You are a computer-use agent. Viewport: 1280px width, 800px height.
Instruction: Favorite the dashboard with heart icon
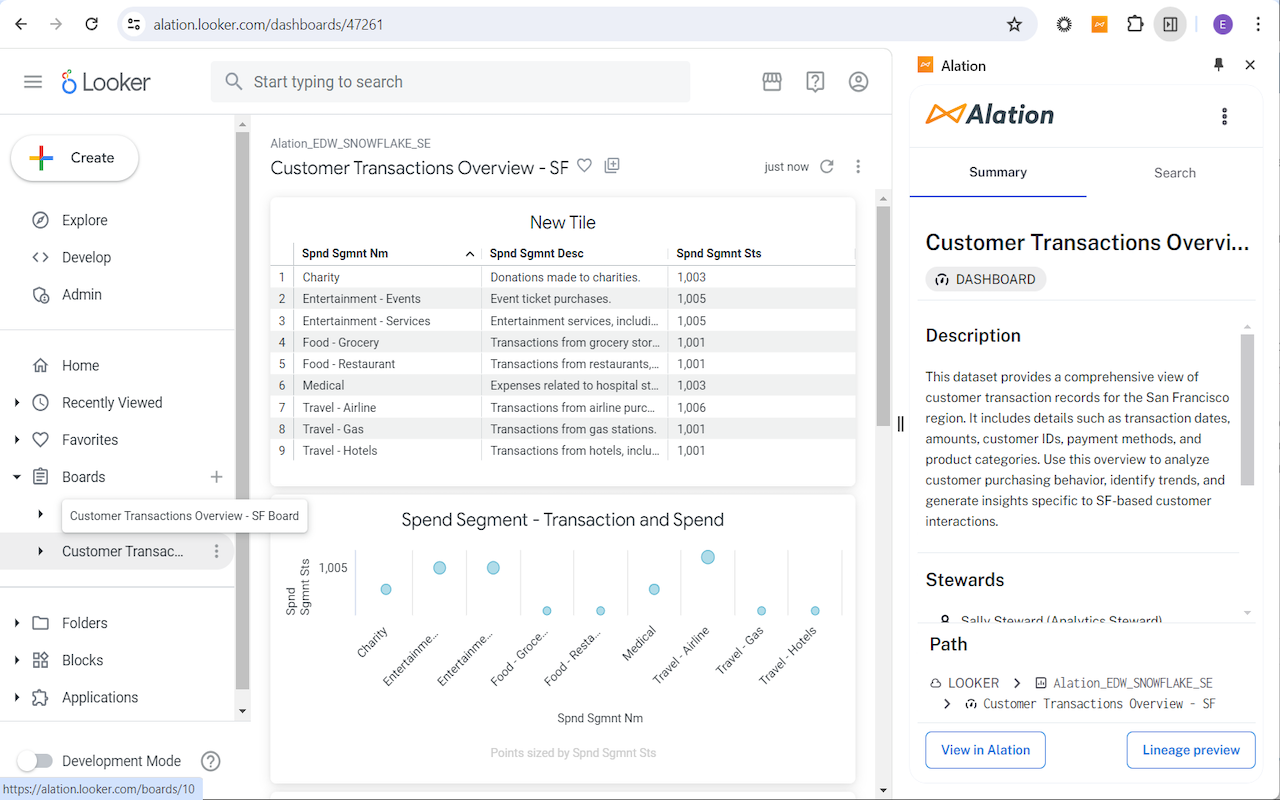585,166
